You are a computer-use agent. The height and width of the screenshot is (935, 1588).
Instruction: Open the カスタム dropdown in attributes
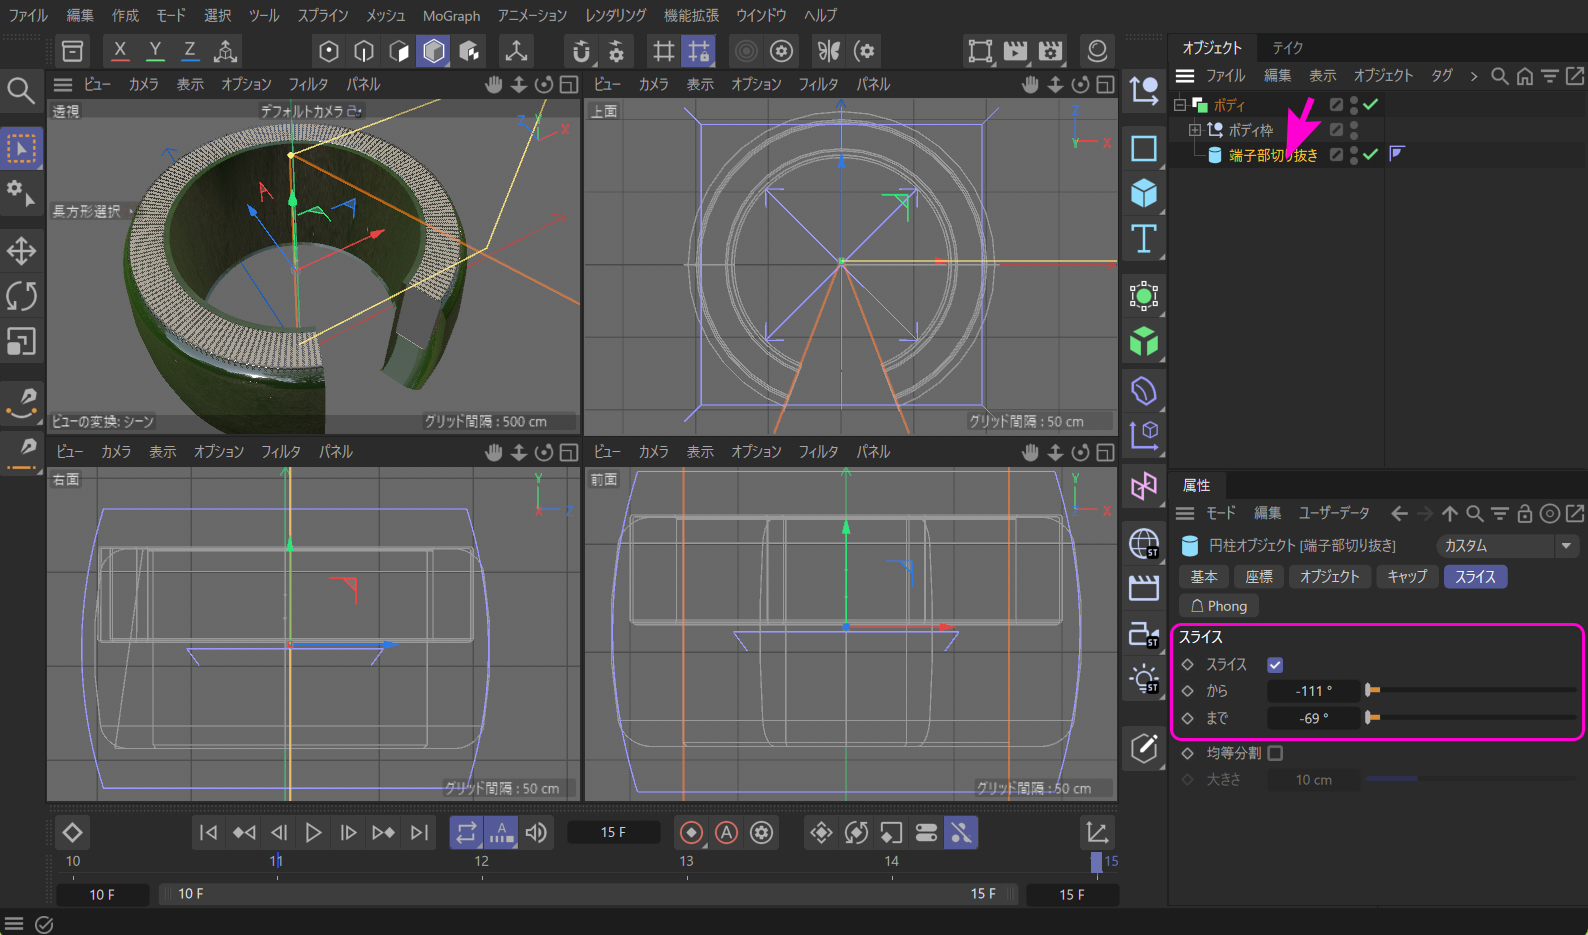1507,546
